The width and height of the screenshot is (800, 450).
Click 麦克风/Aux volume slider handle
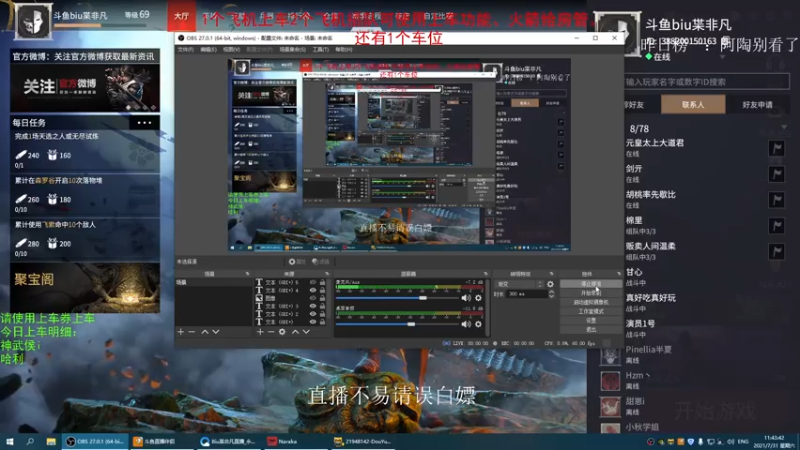point(422,297)
